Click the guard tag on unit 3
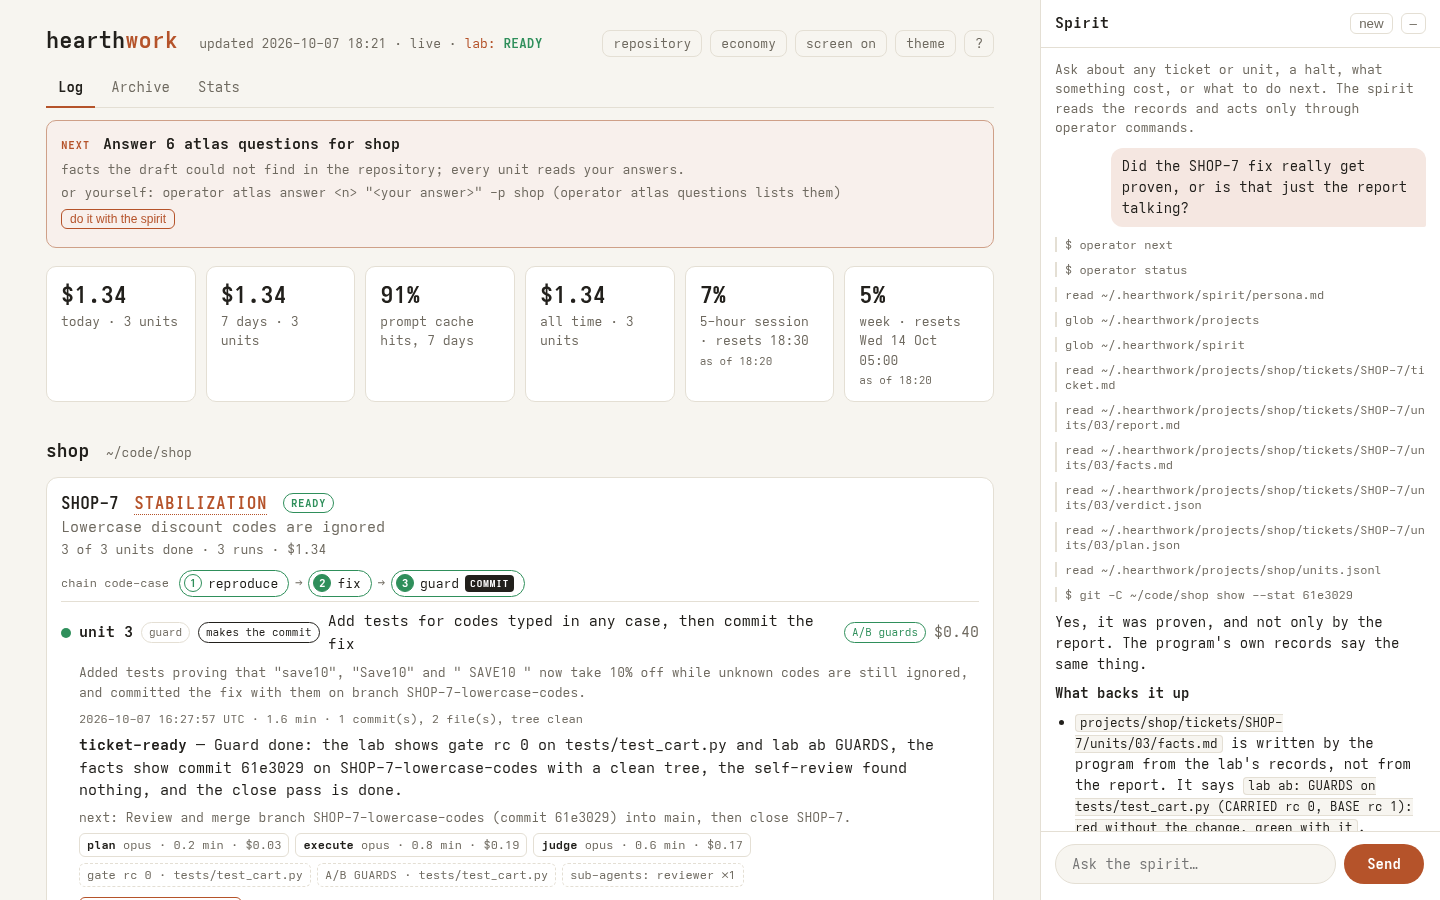This screenshot has width=1440, height=900. [x=165, y=632]
